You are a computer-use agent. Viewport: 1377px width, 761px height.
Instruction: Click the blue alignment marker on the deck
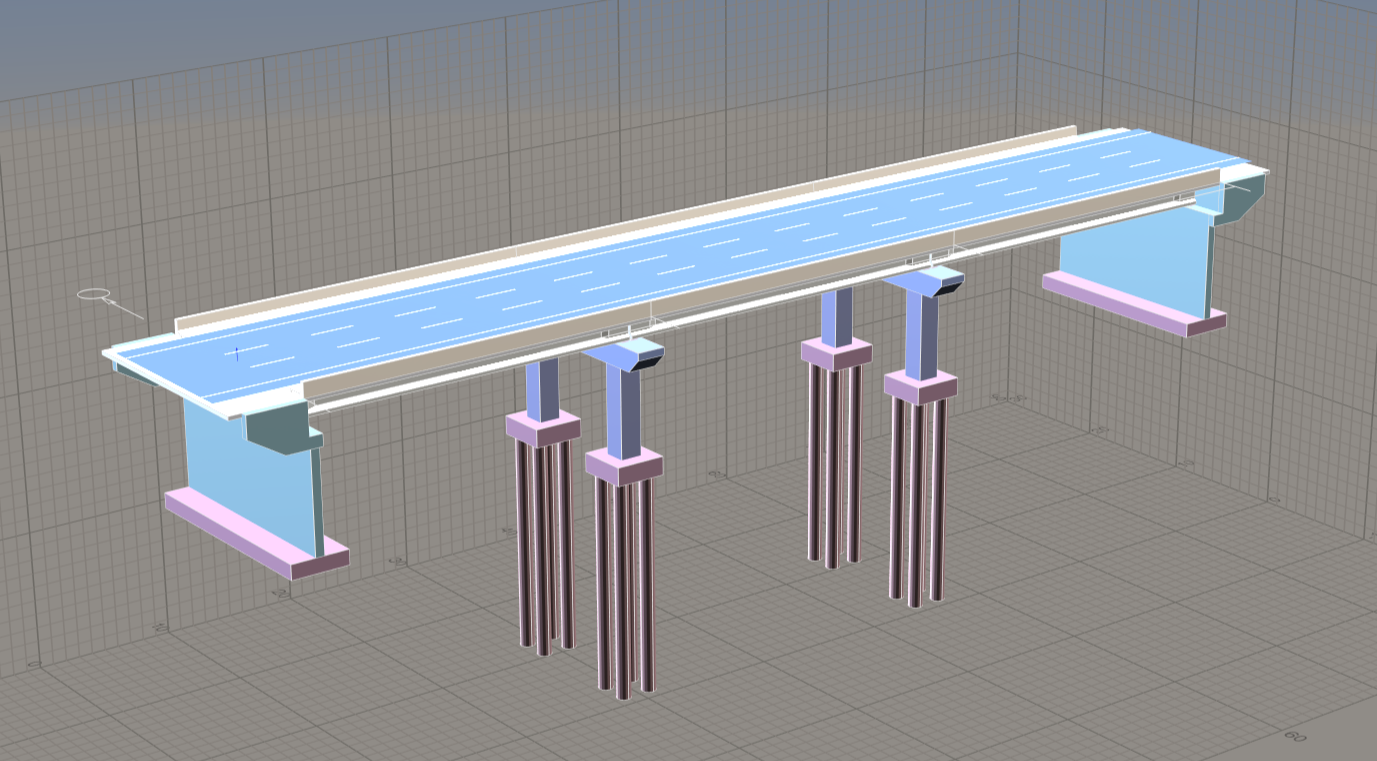point(236,352)
